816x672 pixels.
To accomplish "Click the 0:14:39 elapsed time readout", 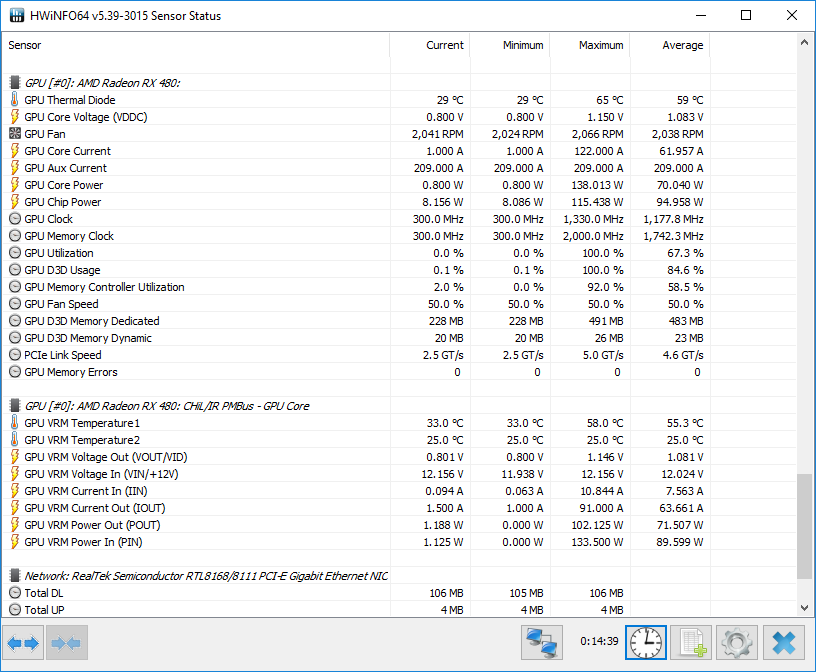I will pyautogui.click(x=599, y=641).
